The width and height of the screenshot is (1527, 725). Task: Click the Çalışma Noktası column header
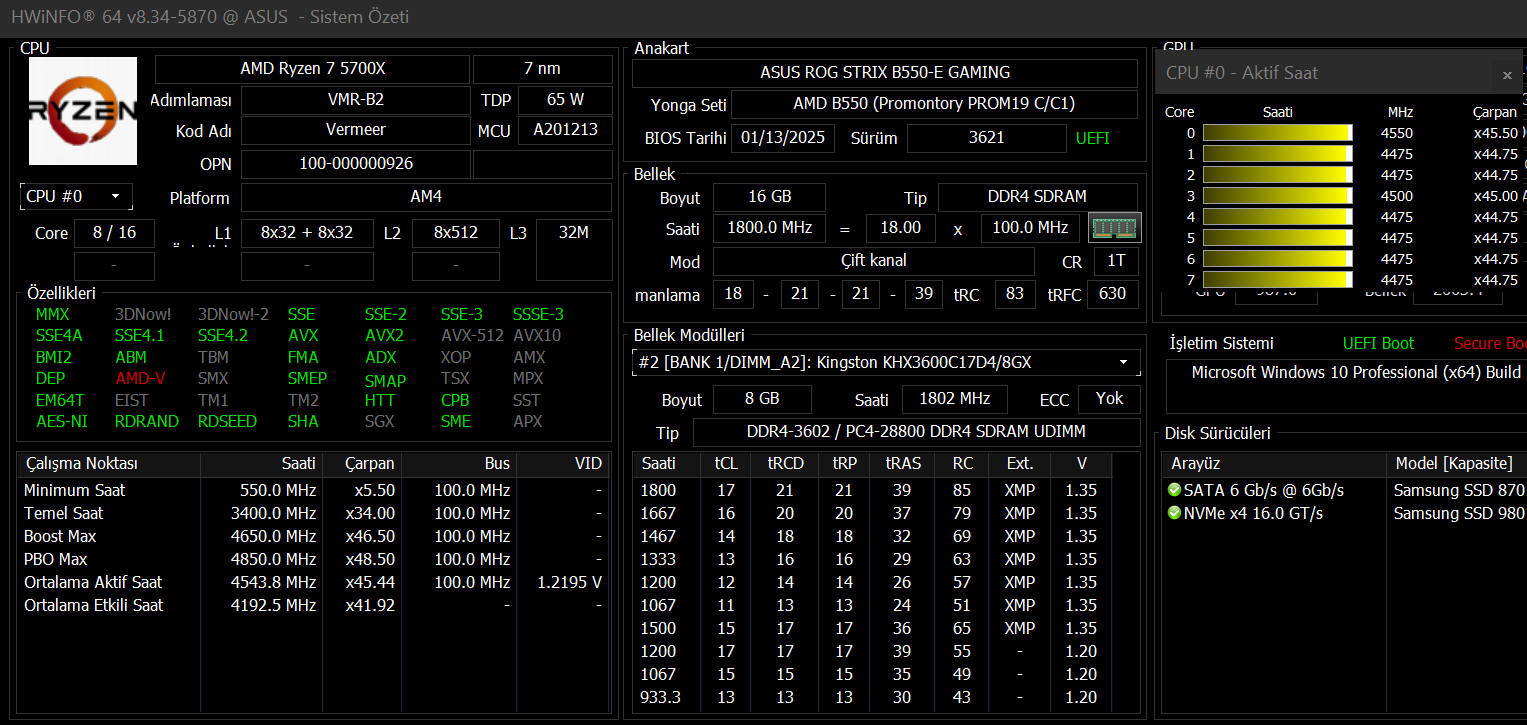[109, 464]
